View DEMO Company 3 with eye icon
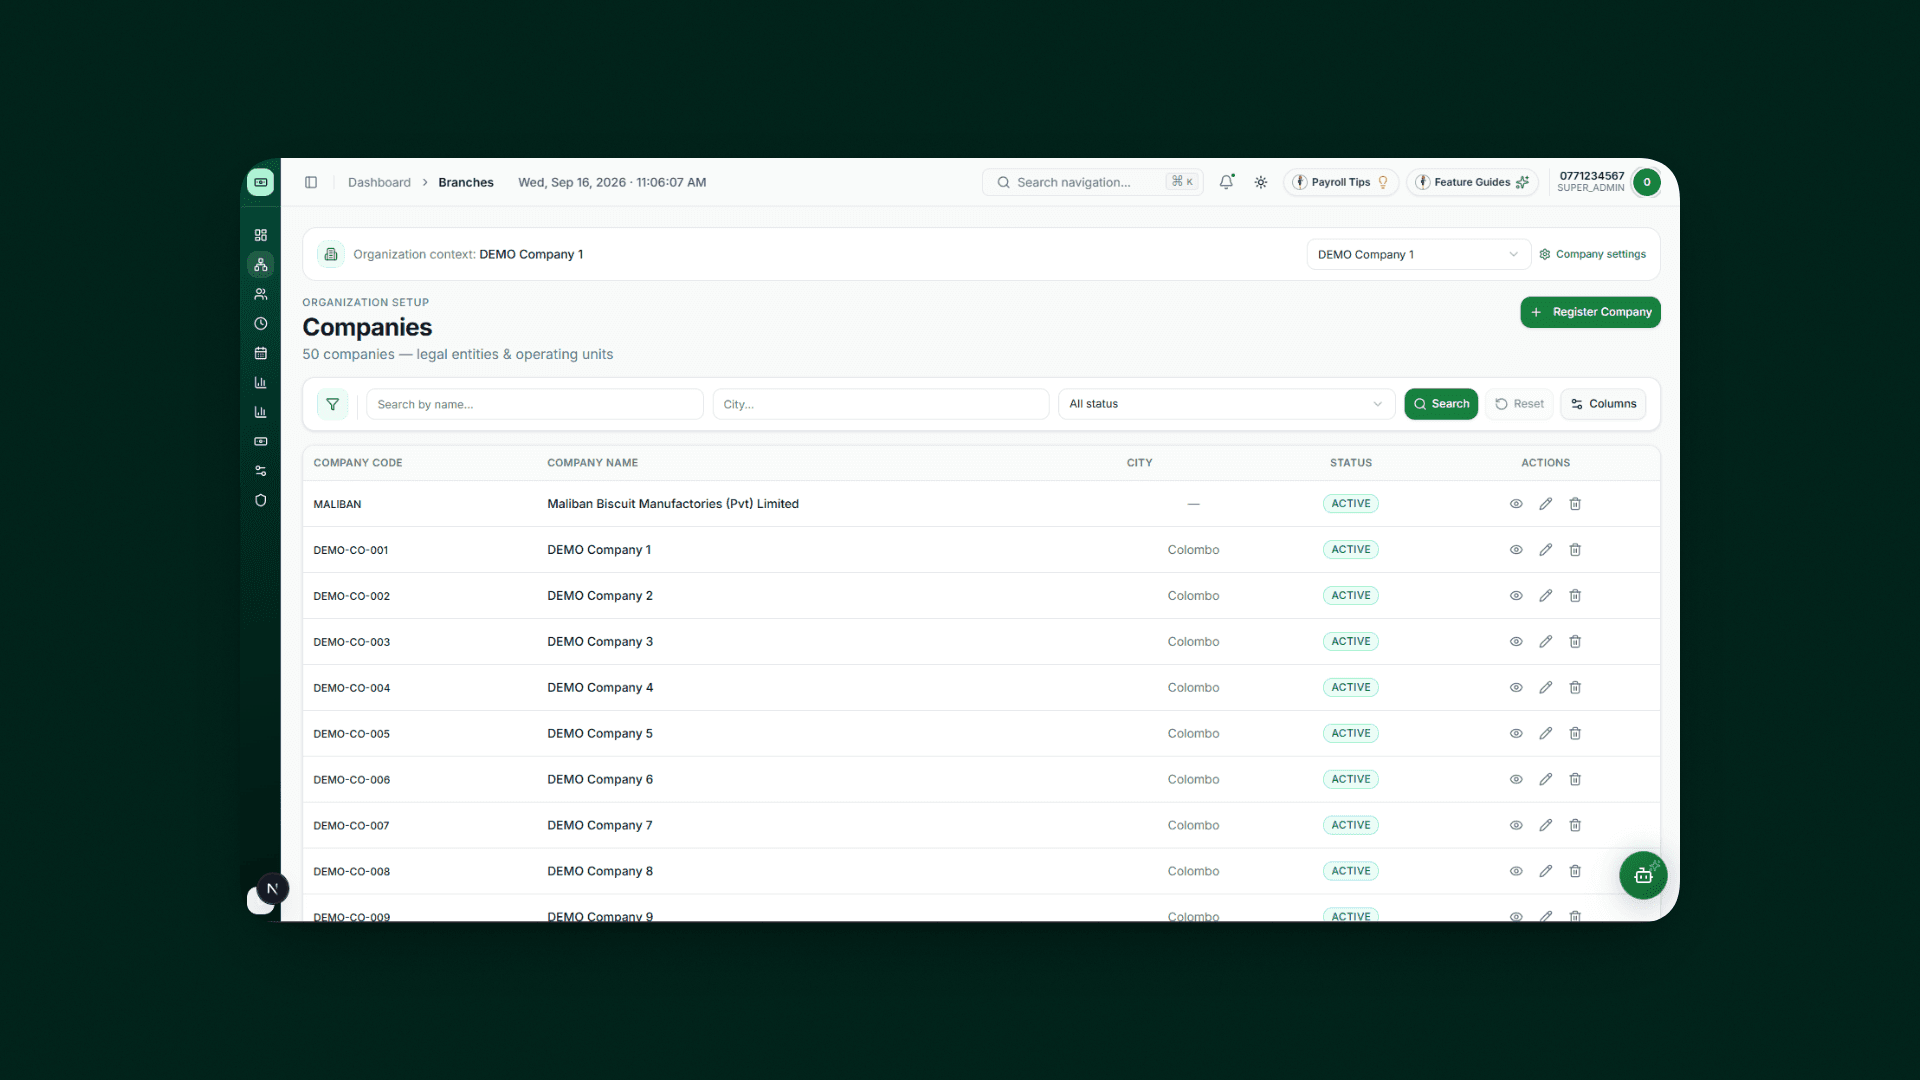1920x1080 pixels. coord(1516,642)
